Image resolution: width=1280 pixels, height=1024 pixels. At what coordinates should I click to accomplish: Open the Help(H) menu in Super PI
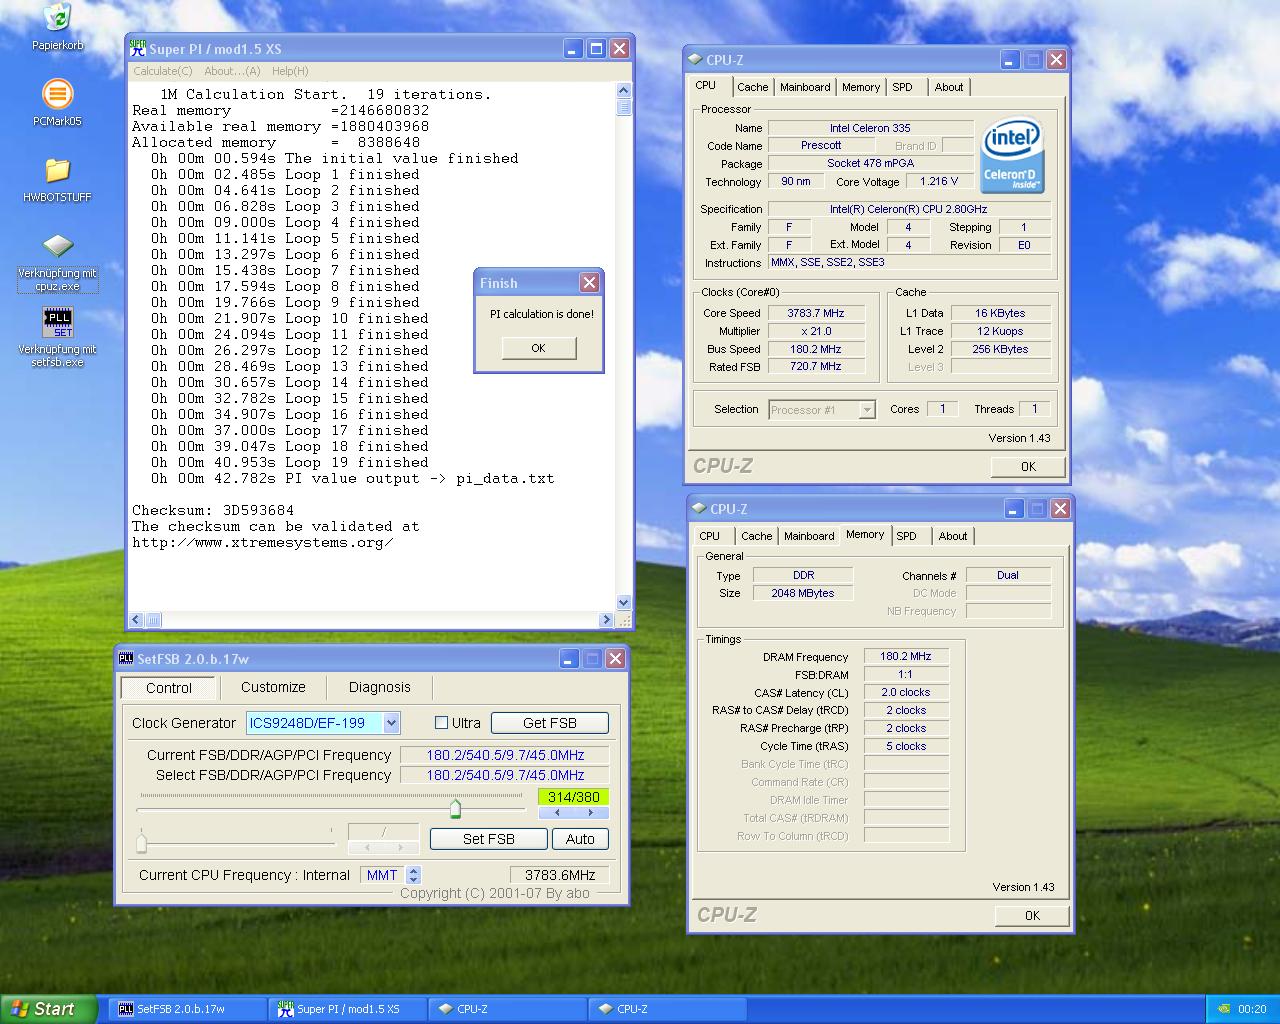(290, 71)
